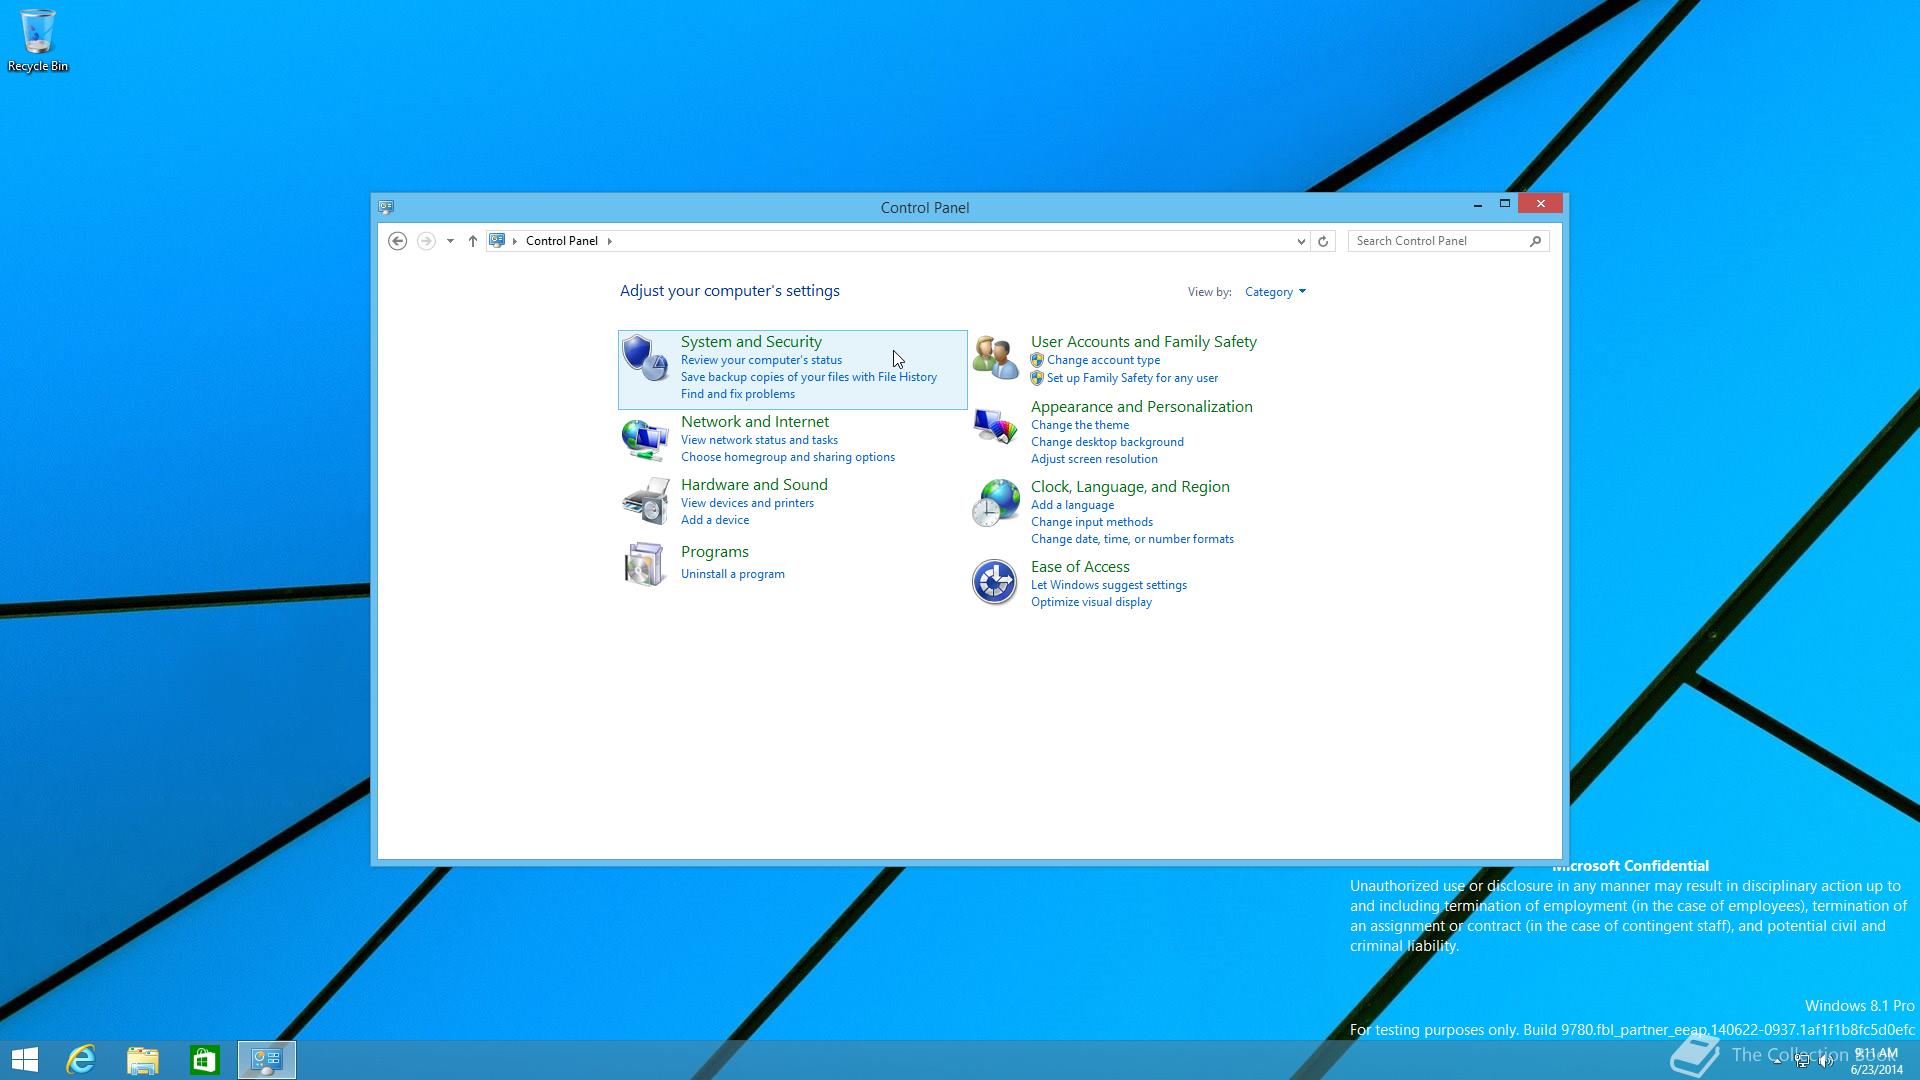Image resolution: width=1920 pixels, height=1080 pixels.
Task: Click the volume speaker tray icon
Action: point(1826,1062)
